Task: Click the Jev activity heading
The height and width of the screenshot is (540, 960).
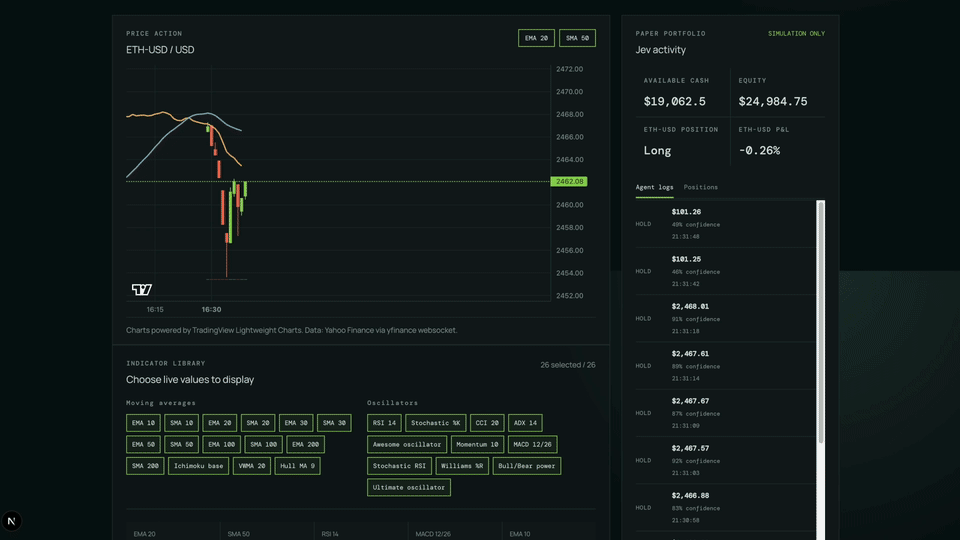Action: 661,50
